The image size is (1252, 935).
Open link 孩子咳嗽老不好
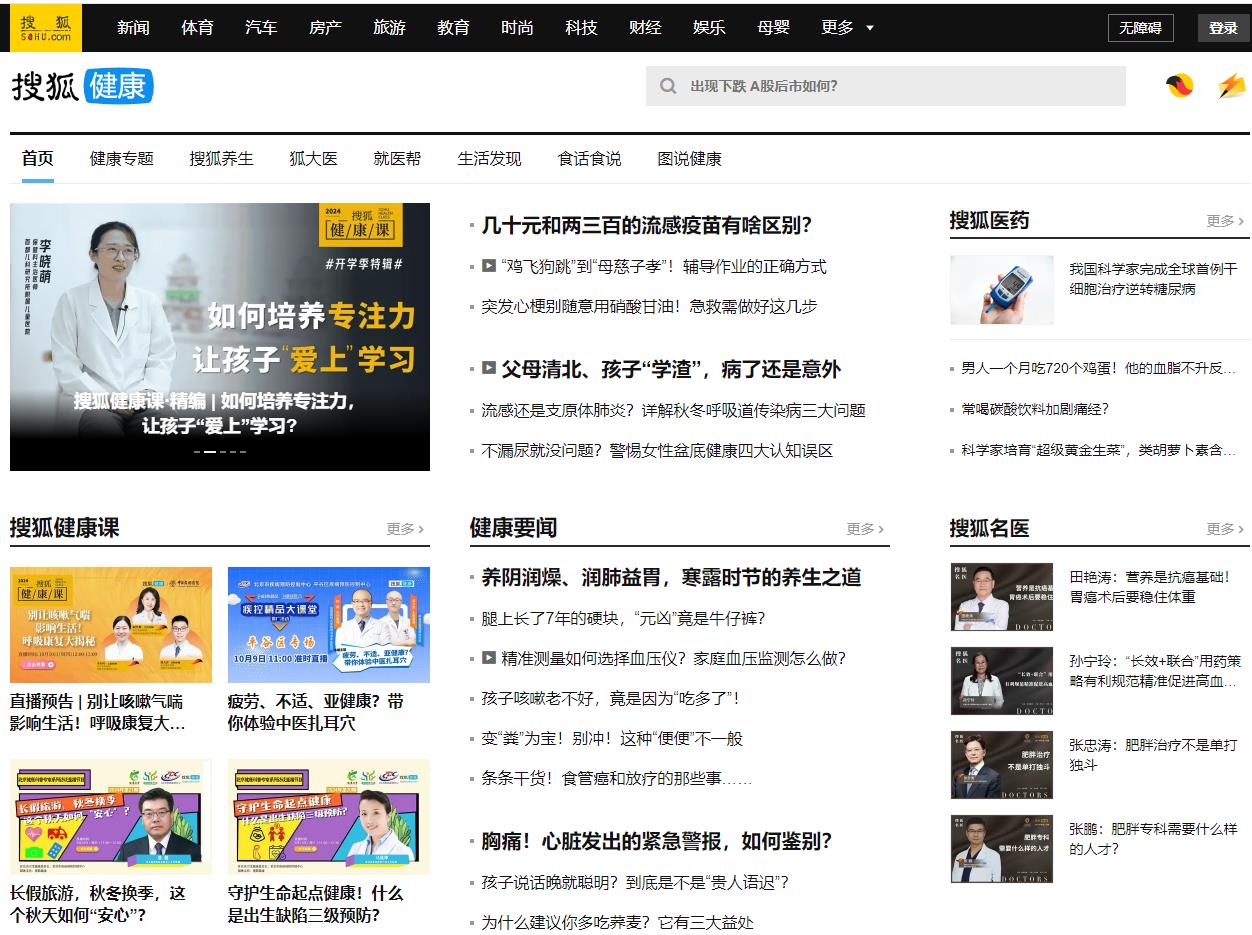pos(611,699)
